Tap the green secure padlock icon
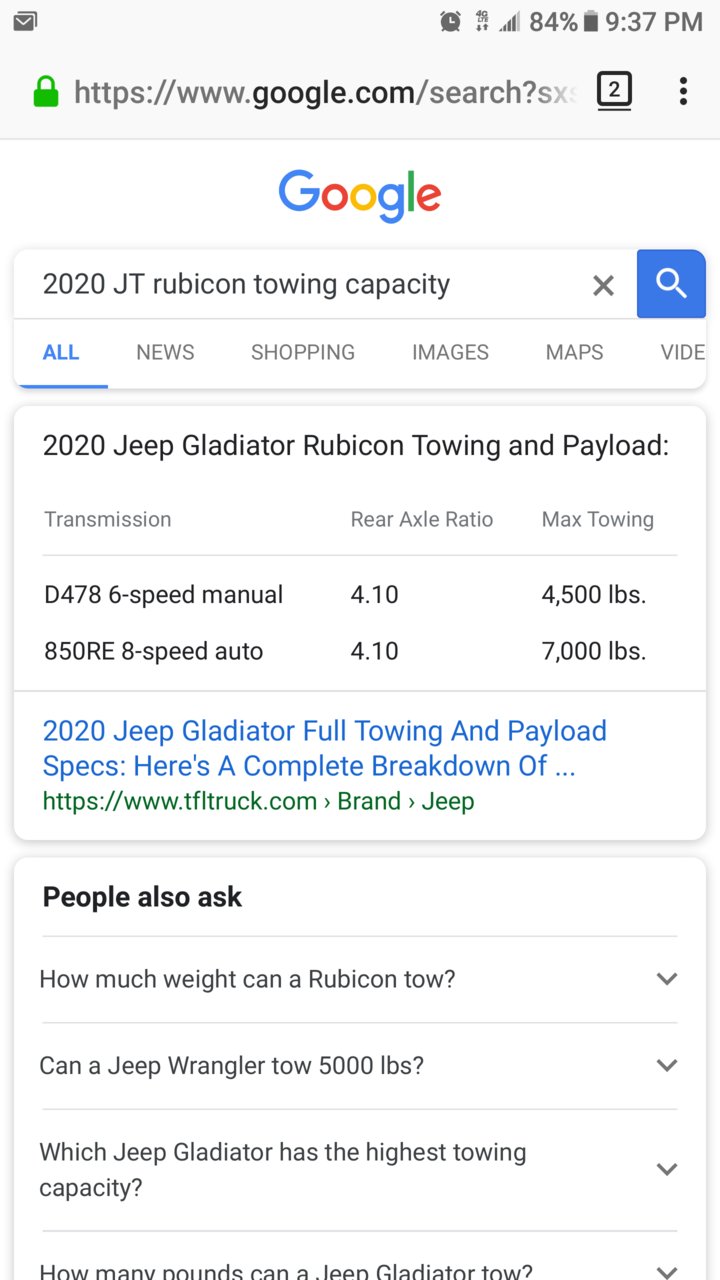The image size is (720, 1280). click(x=46, y=93)
